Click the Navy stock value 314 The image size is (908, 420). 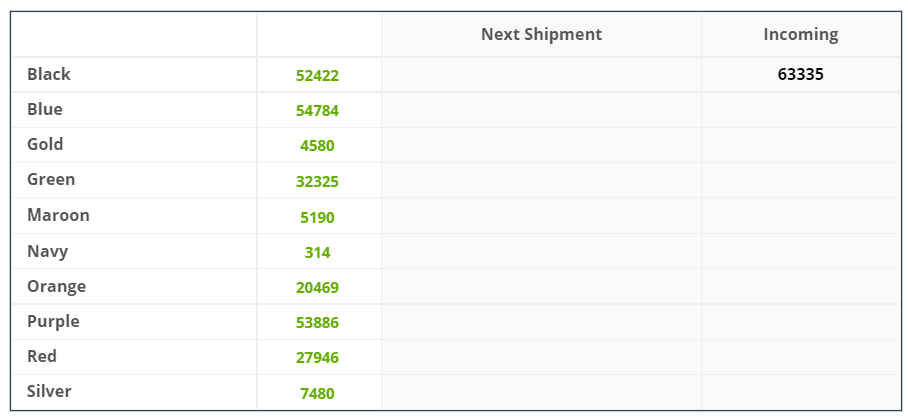pos(317,253)
